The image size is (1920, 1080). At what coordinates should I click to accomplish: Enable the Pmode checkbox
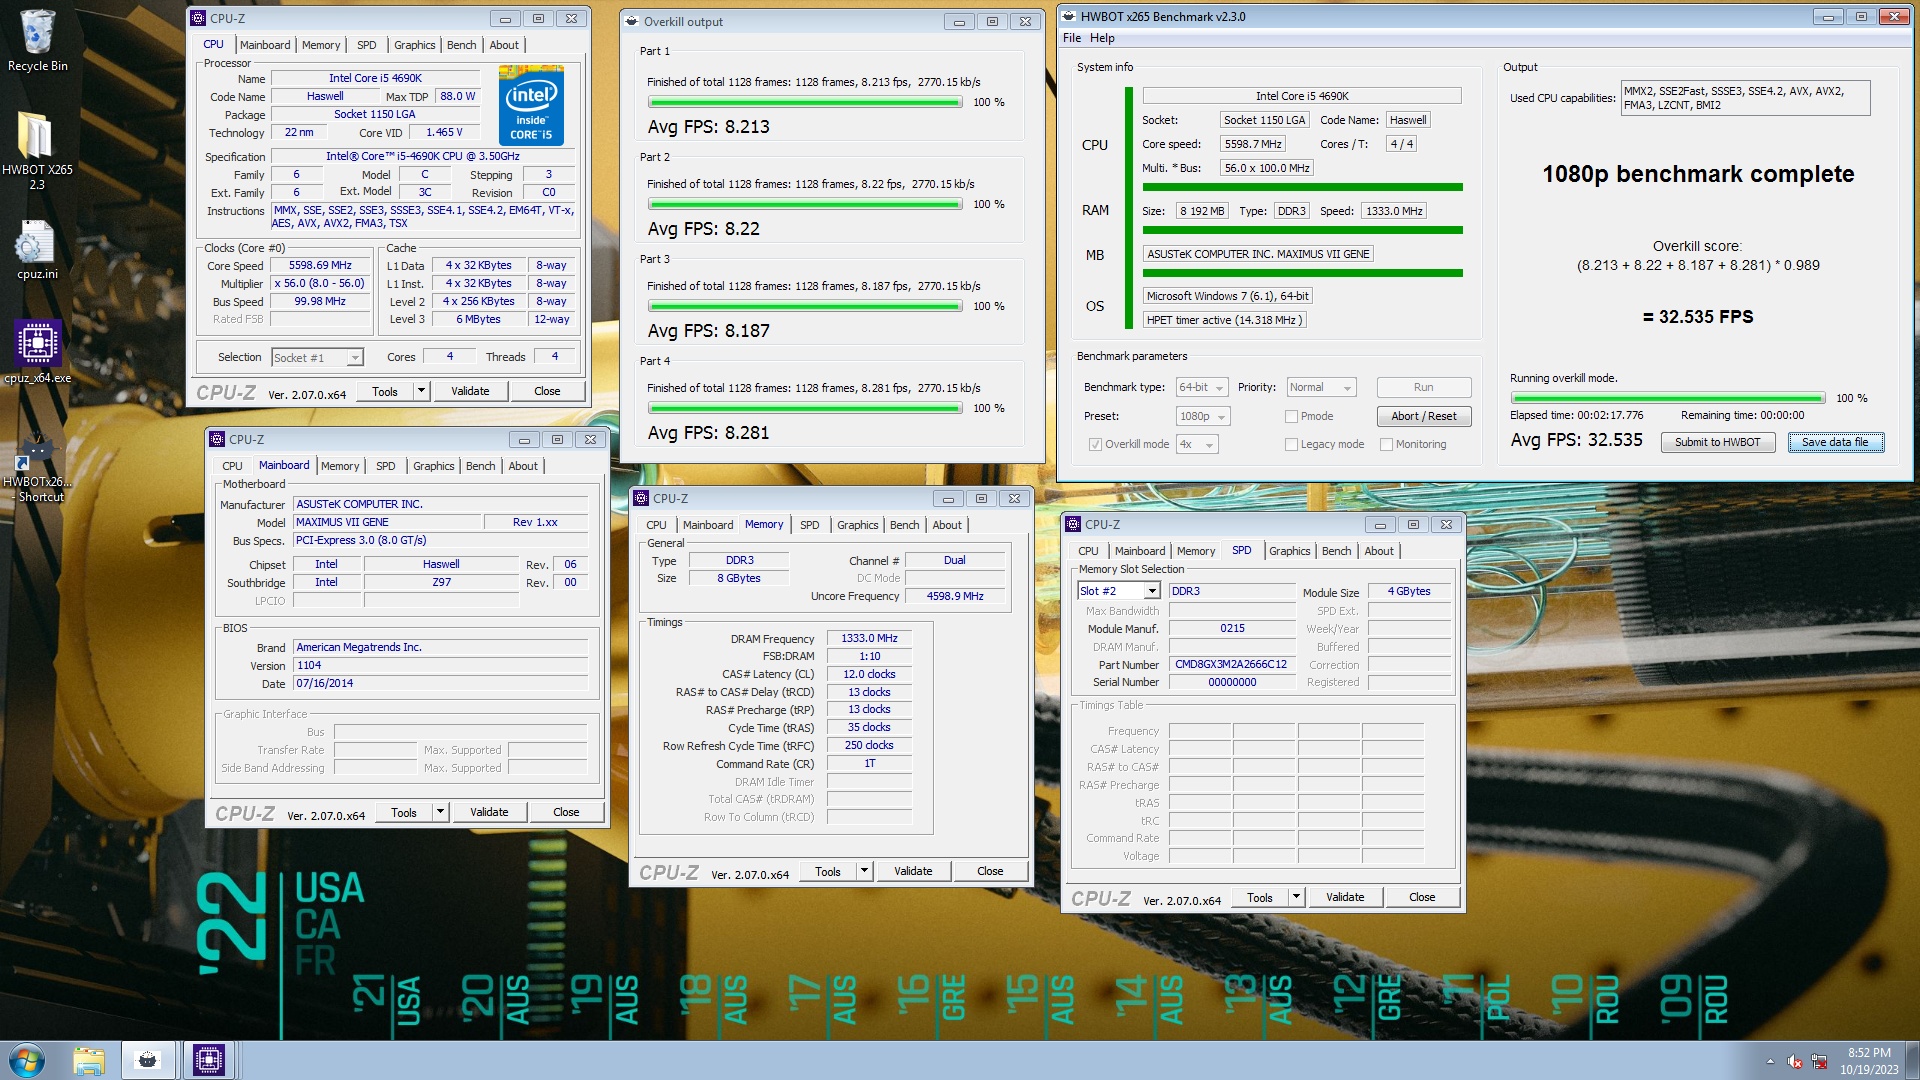pos(1291,416)
